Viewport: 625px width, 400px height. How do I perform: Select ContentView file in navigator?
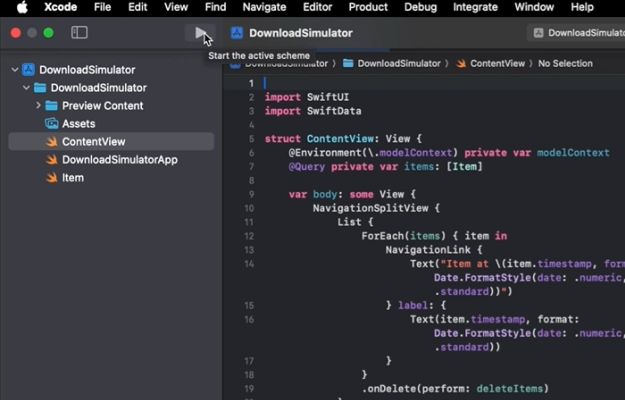[111, 141]
